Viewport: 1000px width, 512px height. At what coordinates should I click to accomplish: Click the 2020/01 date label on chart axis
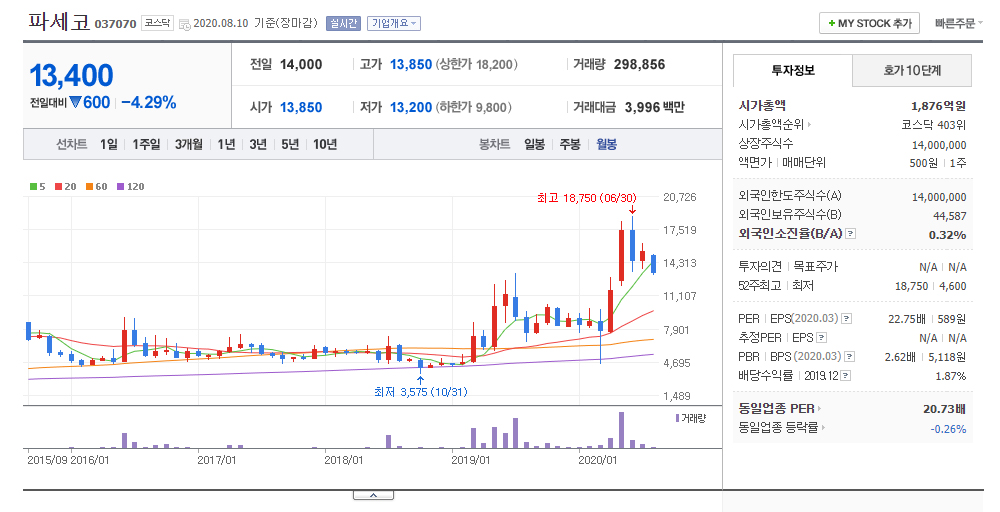(598, 460)
